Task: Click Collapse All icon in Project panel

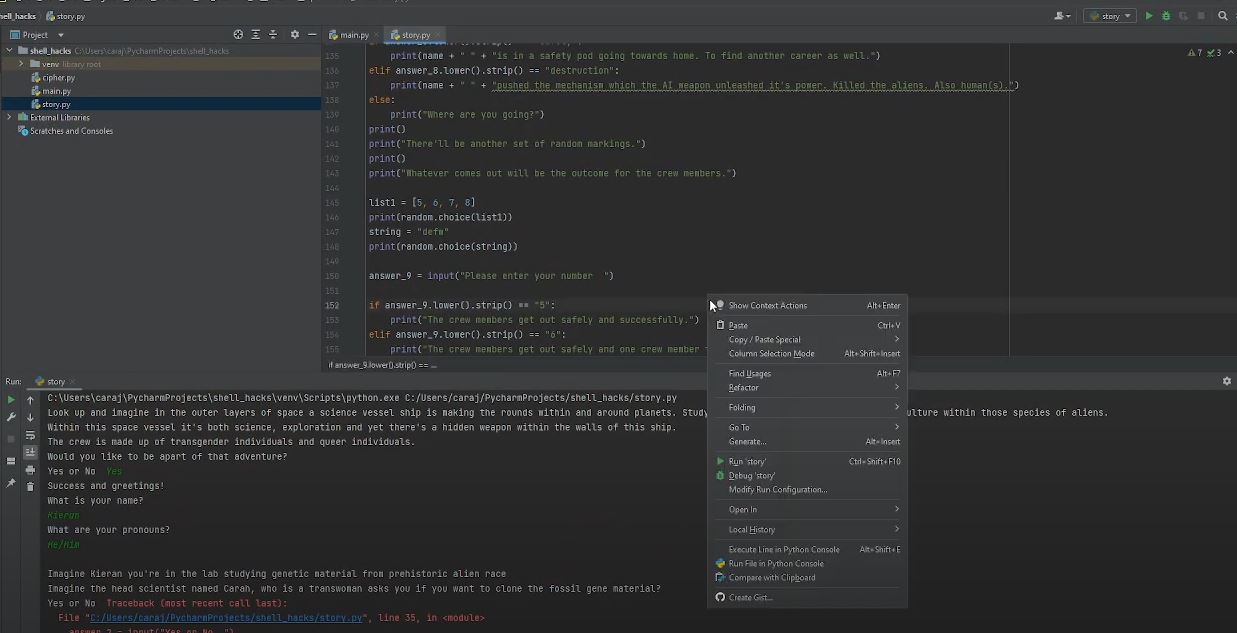Action: click(x=273, y=34)
